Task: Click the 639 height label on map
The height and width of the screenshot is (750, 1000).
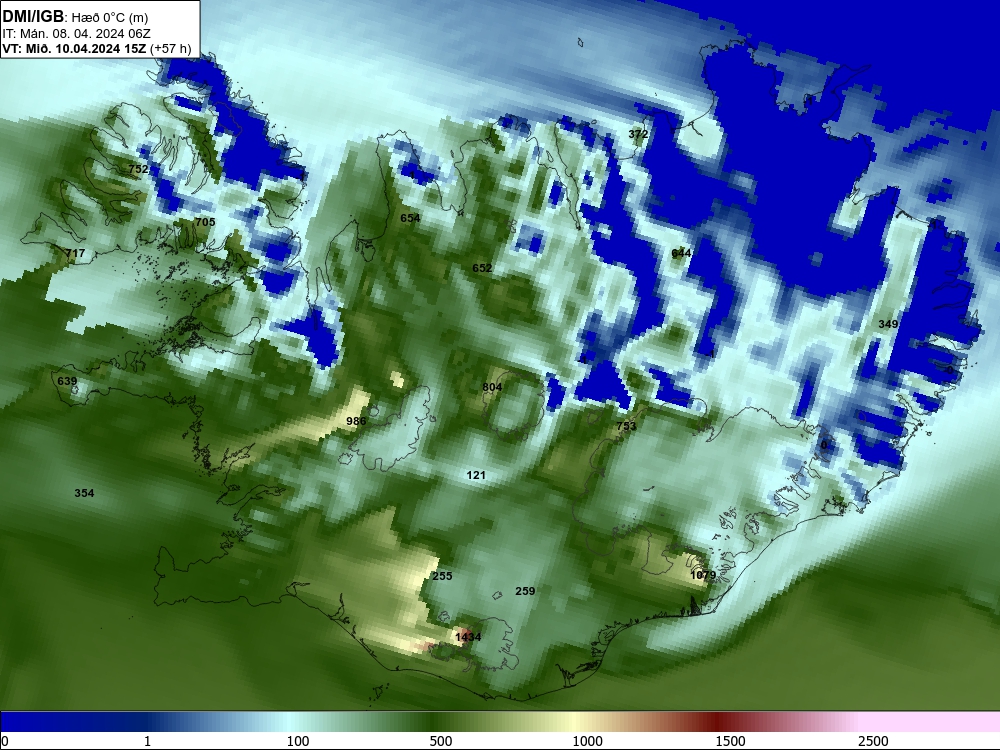Action: click(67, 381)
